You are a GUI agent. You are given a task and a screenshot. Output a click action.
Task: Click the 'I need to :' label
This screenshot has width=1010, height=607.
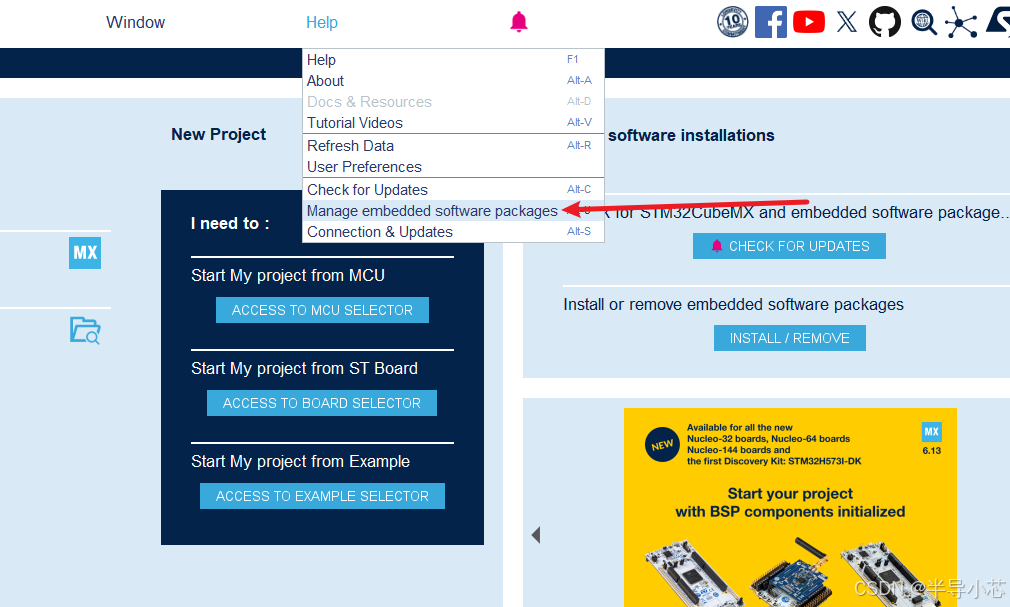pos(230,224)
